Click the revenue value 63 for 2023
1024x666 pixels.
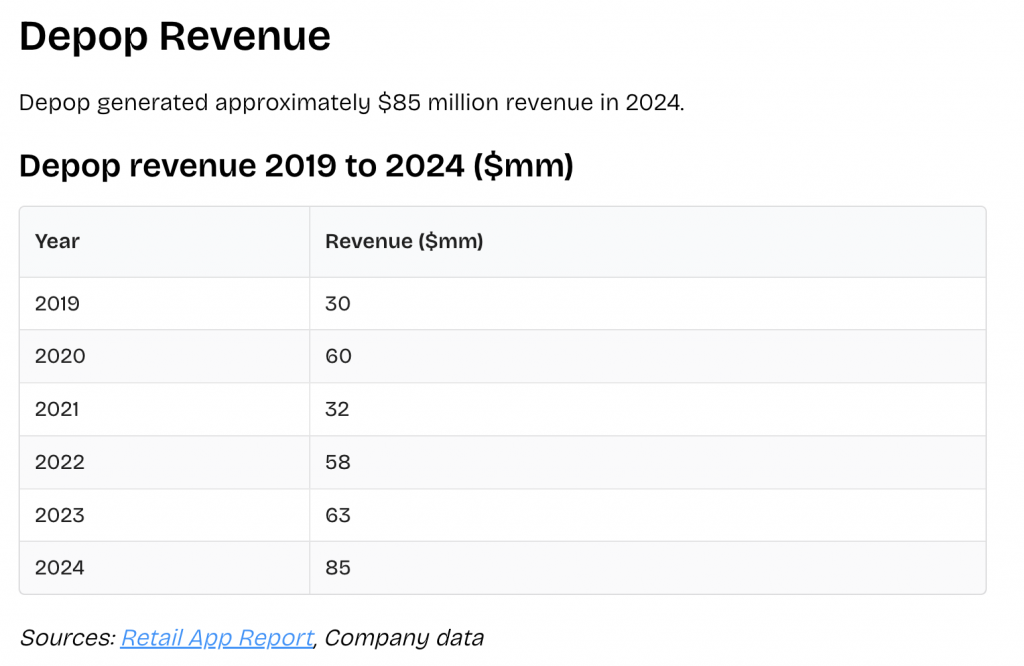pyautogui.click(x=337, y=515)
